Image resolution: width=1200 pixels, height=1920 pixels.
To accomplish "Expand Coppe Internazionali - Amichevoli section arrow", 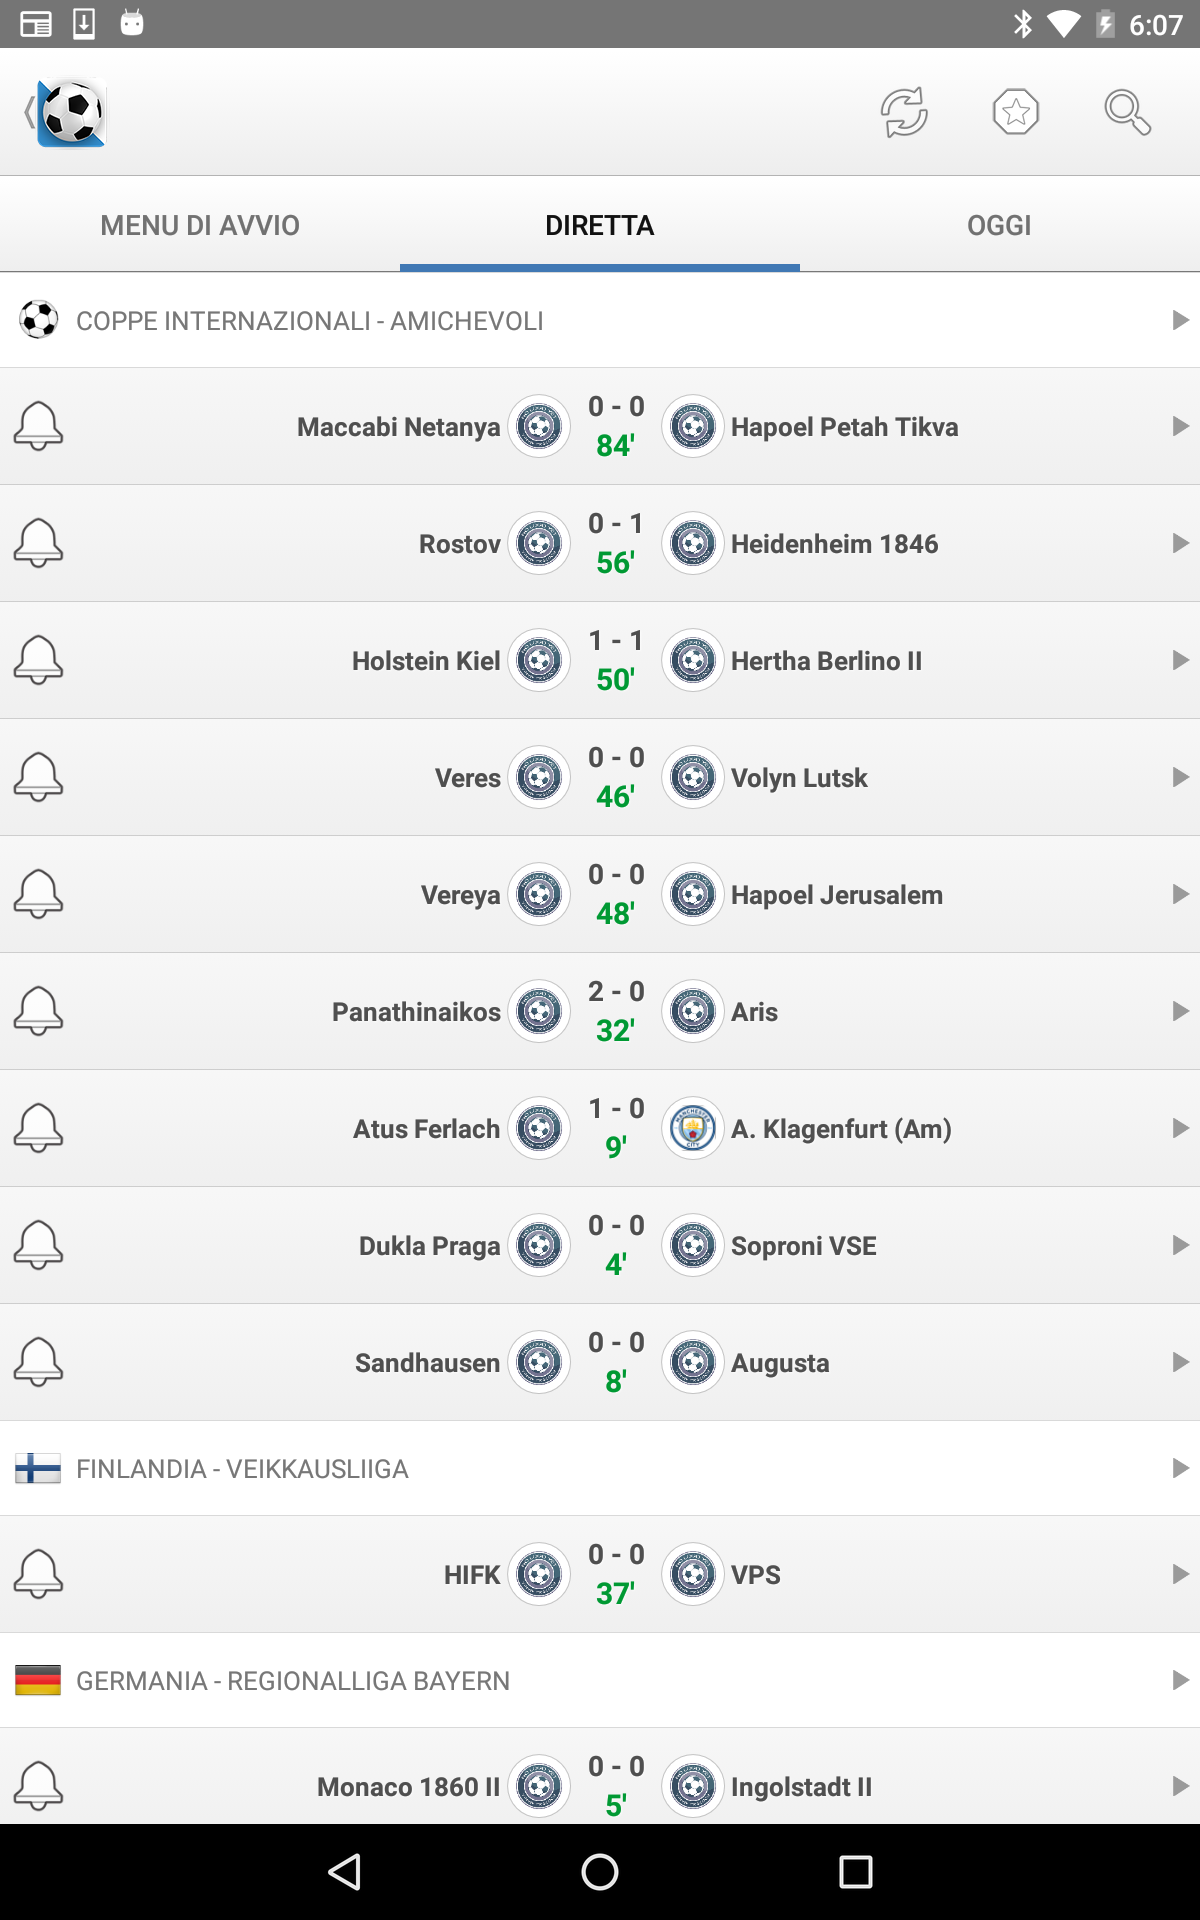I will [1180, 320].
